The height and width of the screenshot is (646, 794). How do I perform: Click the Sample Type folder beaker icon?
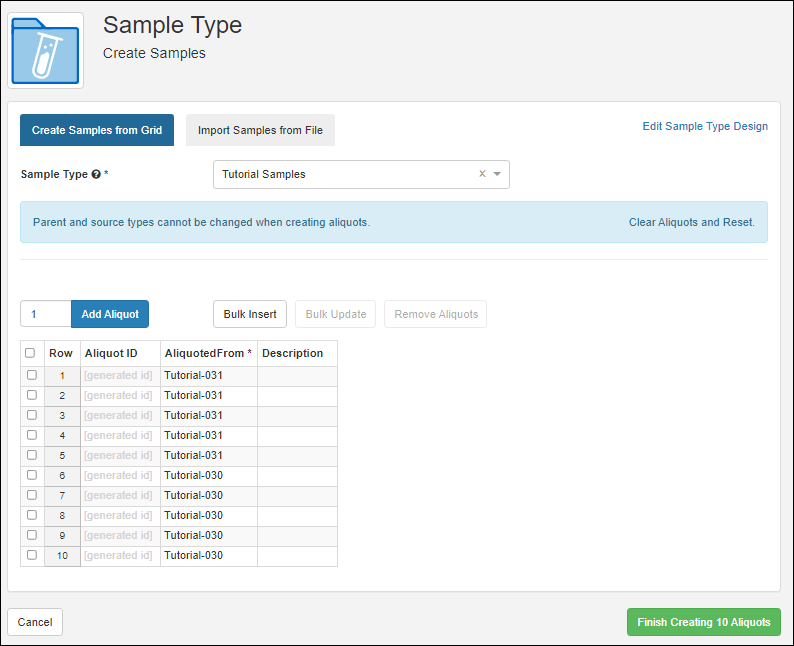tap(45, 50)
